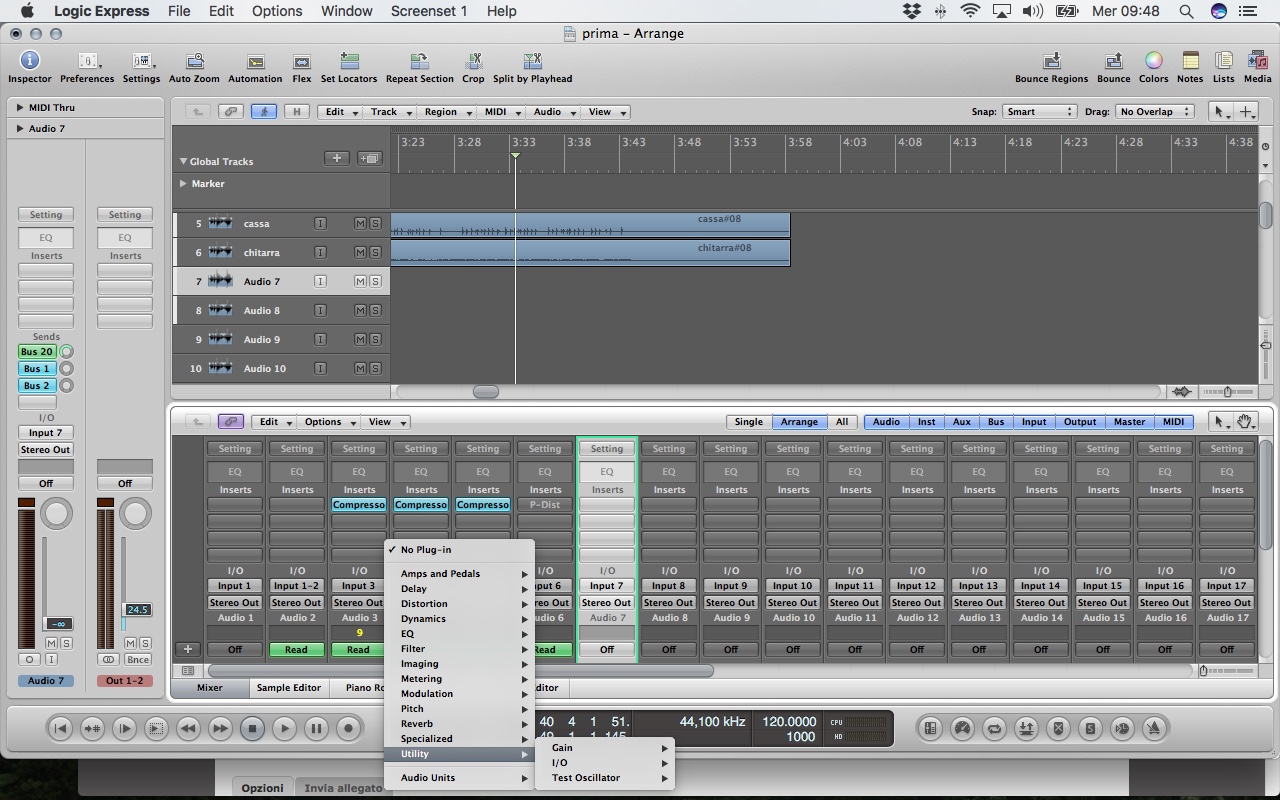Viewport: 1280px width, 800px height.
Task: Open Preferences from the toolbar
Action: coord(87,67)
